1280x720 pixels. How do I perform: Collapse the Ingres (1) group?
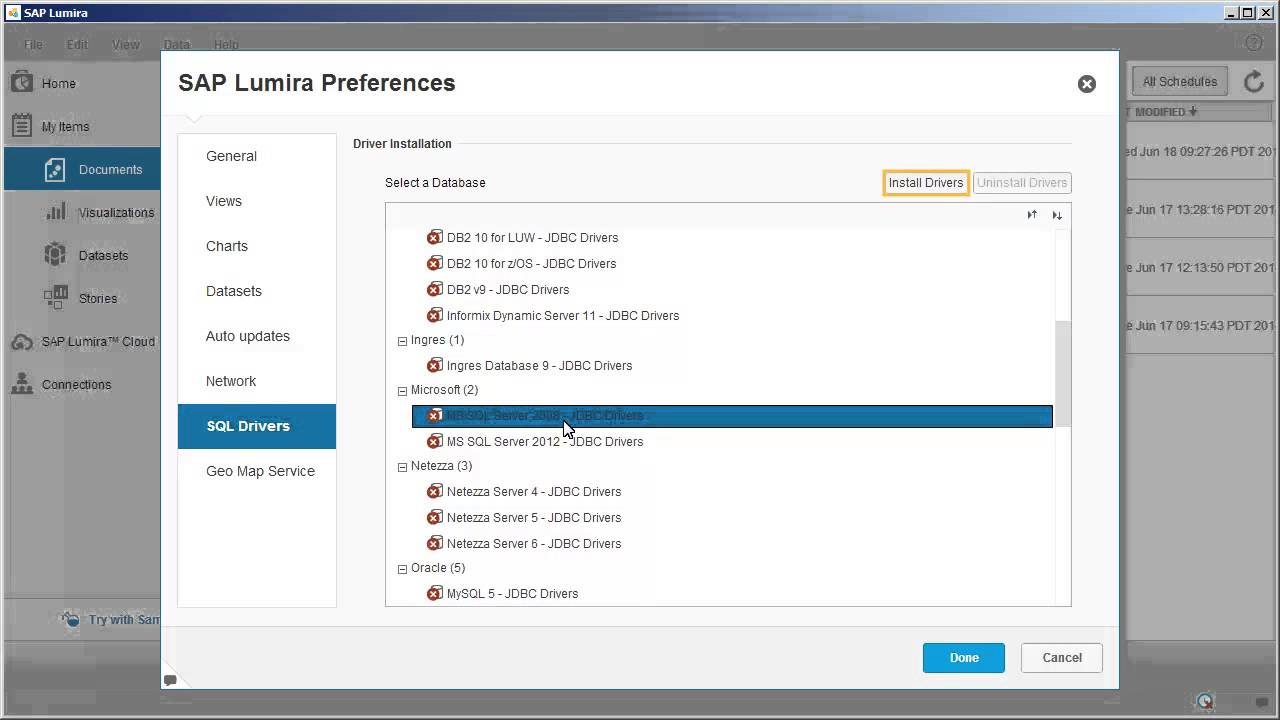coord(402,341)
